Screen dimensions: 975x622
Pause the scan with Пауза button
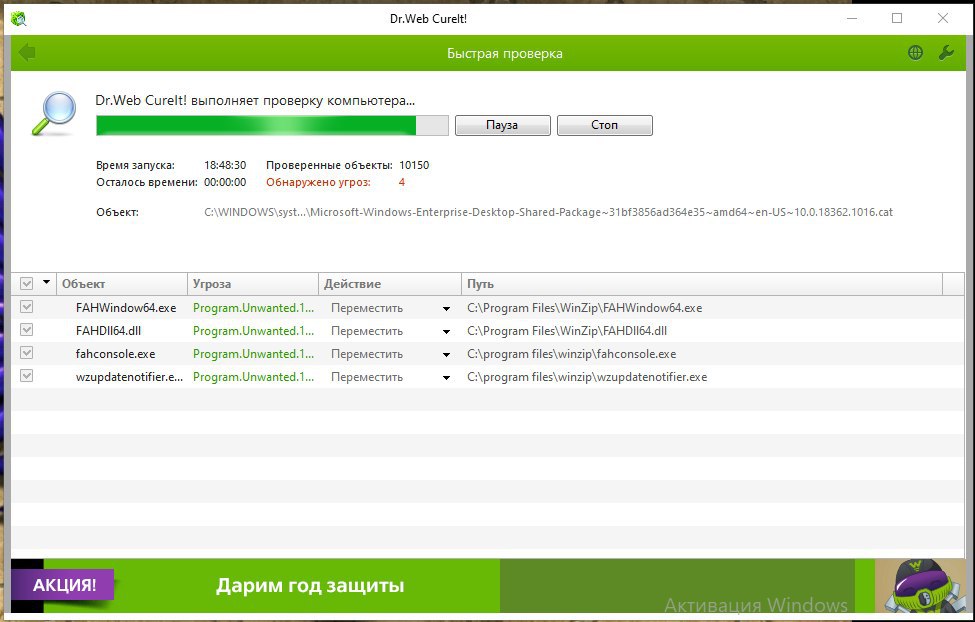point(502,125)
